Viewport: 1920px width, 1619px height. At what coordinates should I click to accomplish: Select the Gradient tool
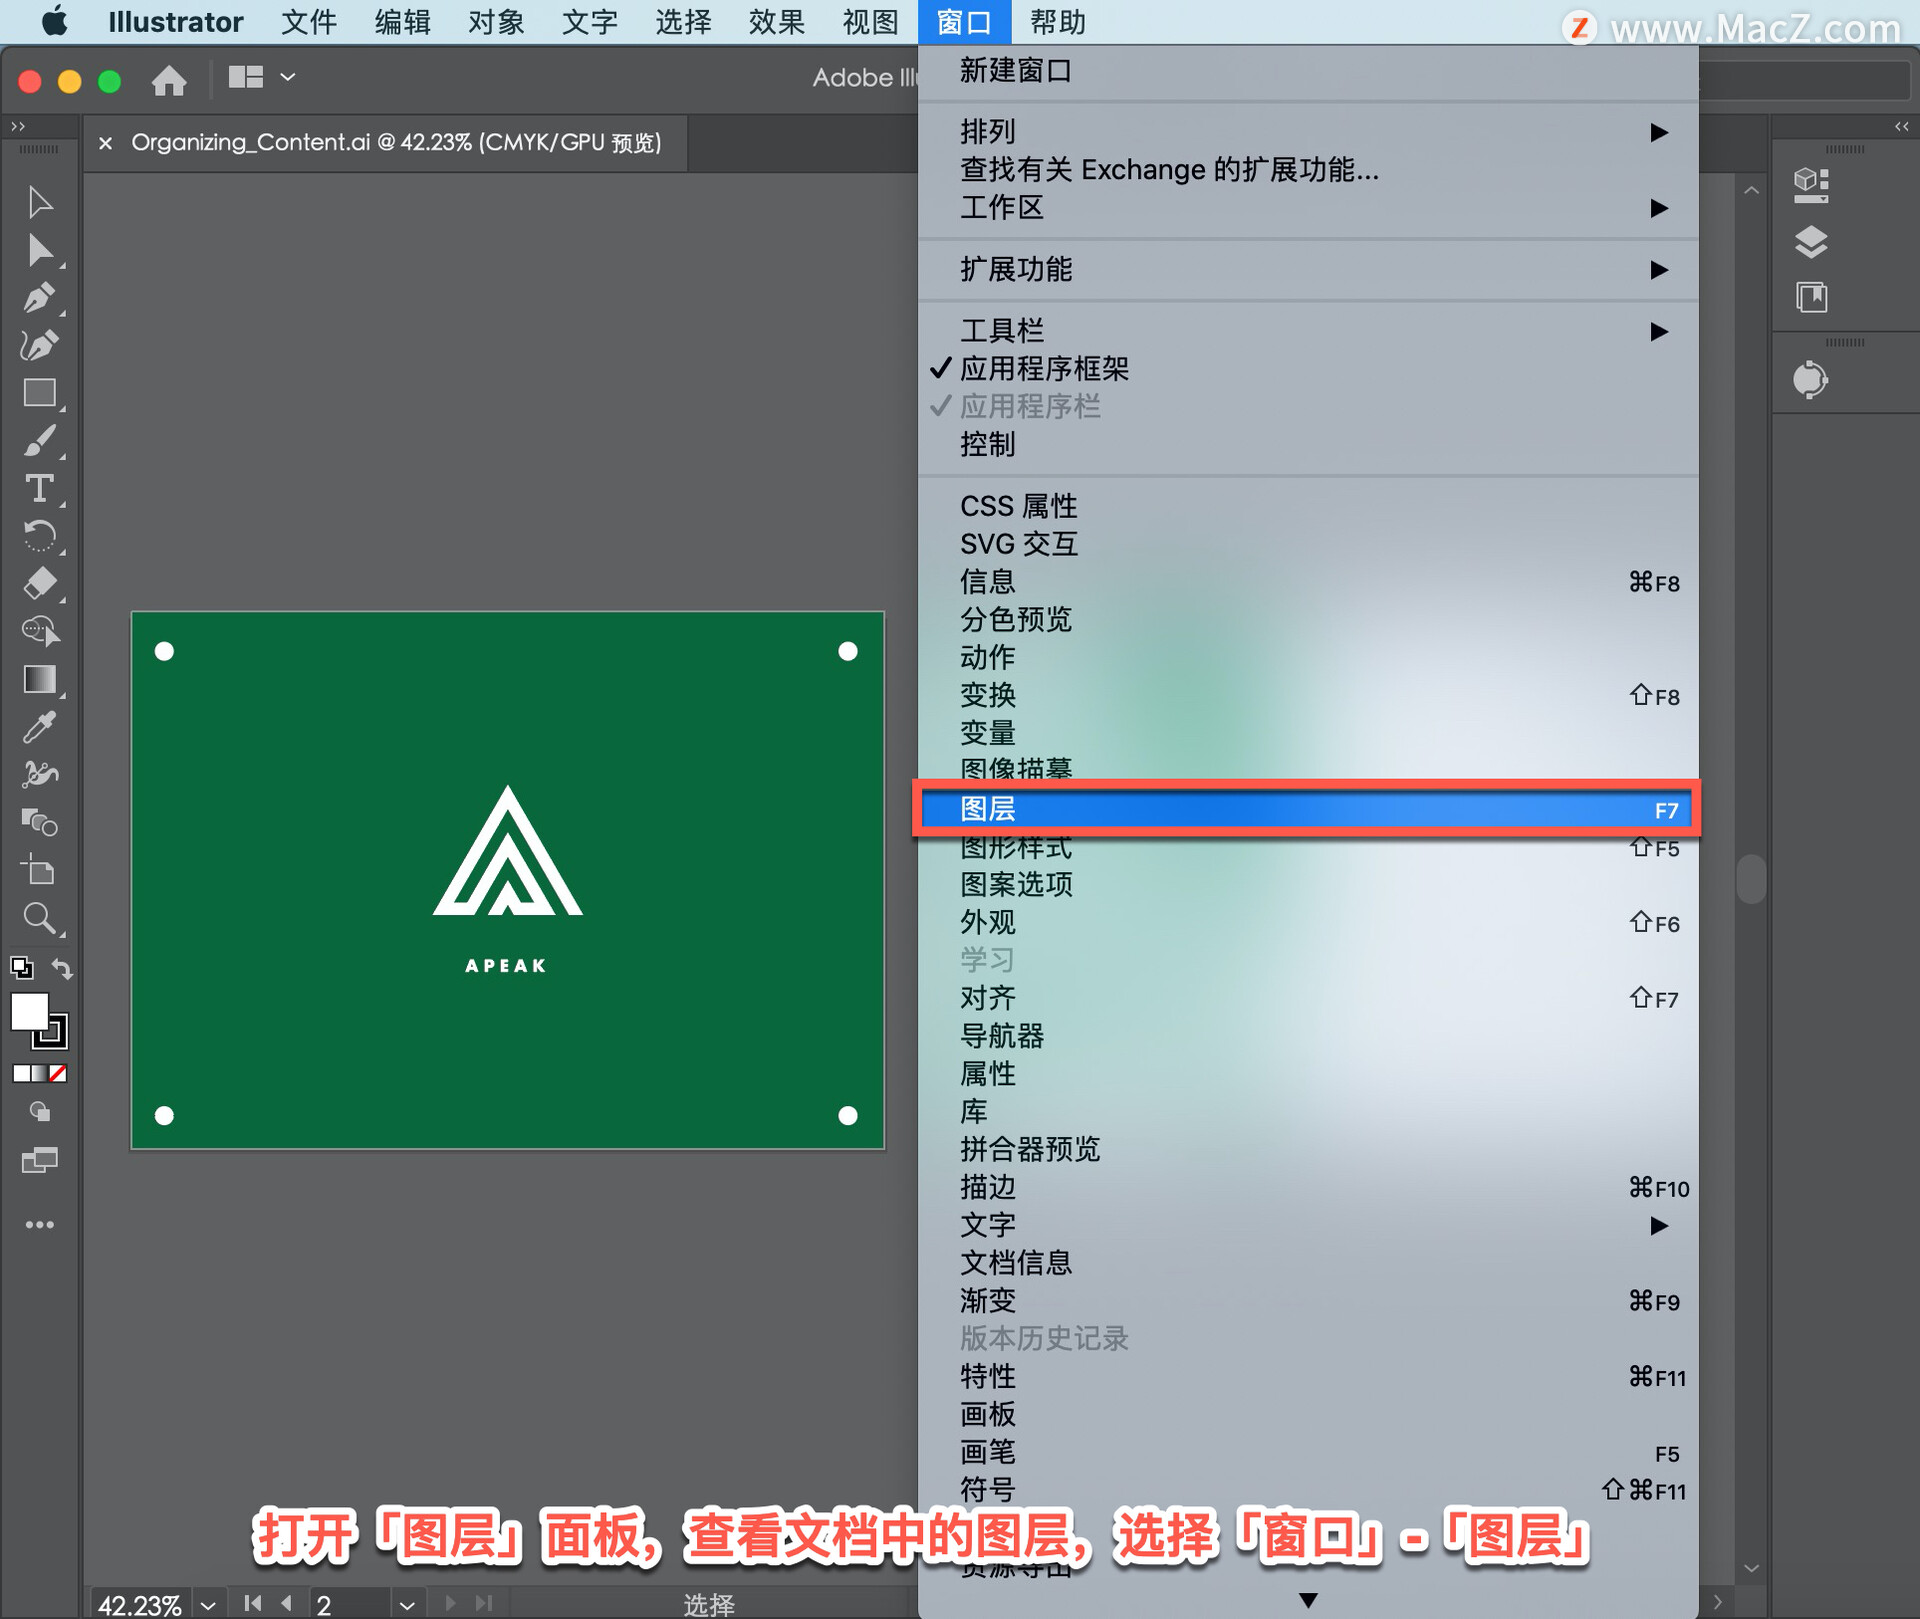point(39,679)
